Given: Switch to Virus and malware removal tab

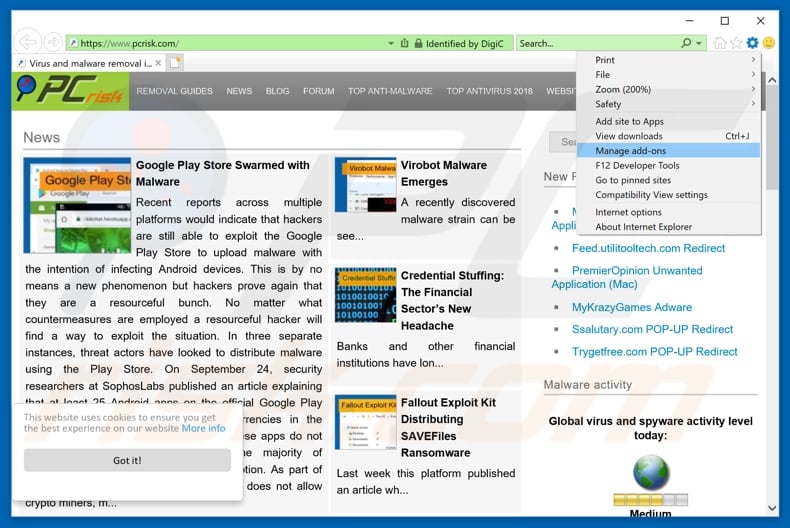Looking at the screenshot, I should (x=90, y=63).
